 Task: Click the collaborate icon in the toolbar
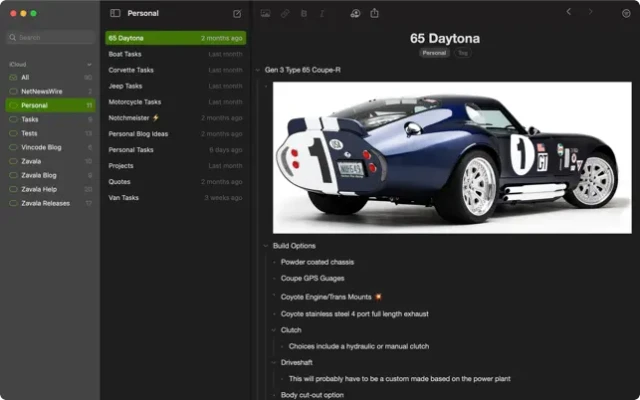coord(355,14)
